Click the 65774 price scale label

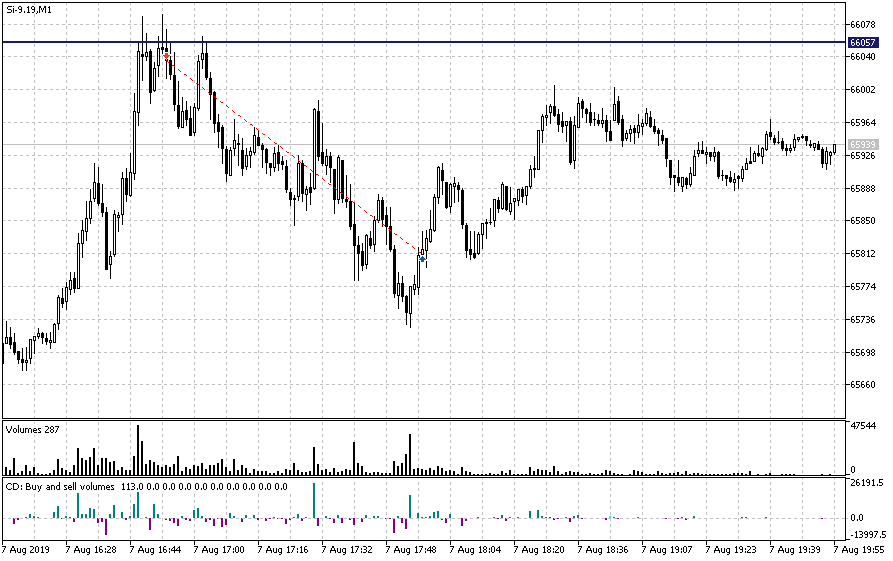click(862, 286)
